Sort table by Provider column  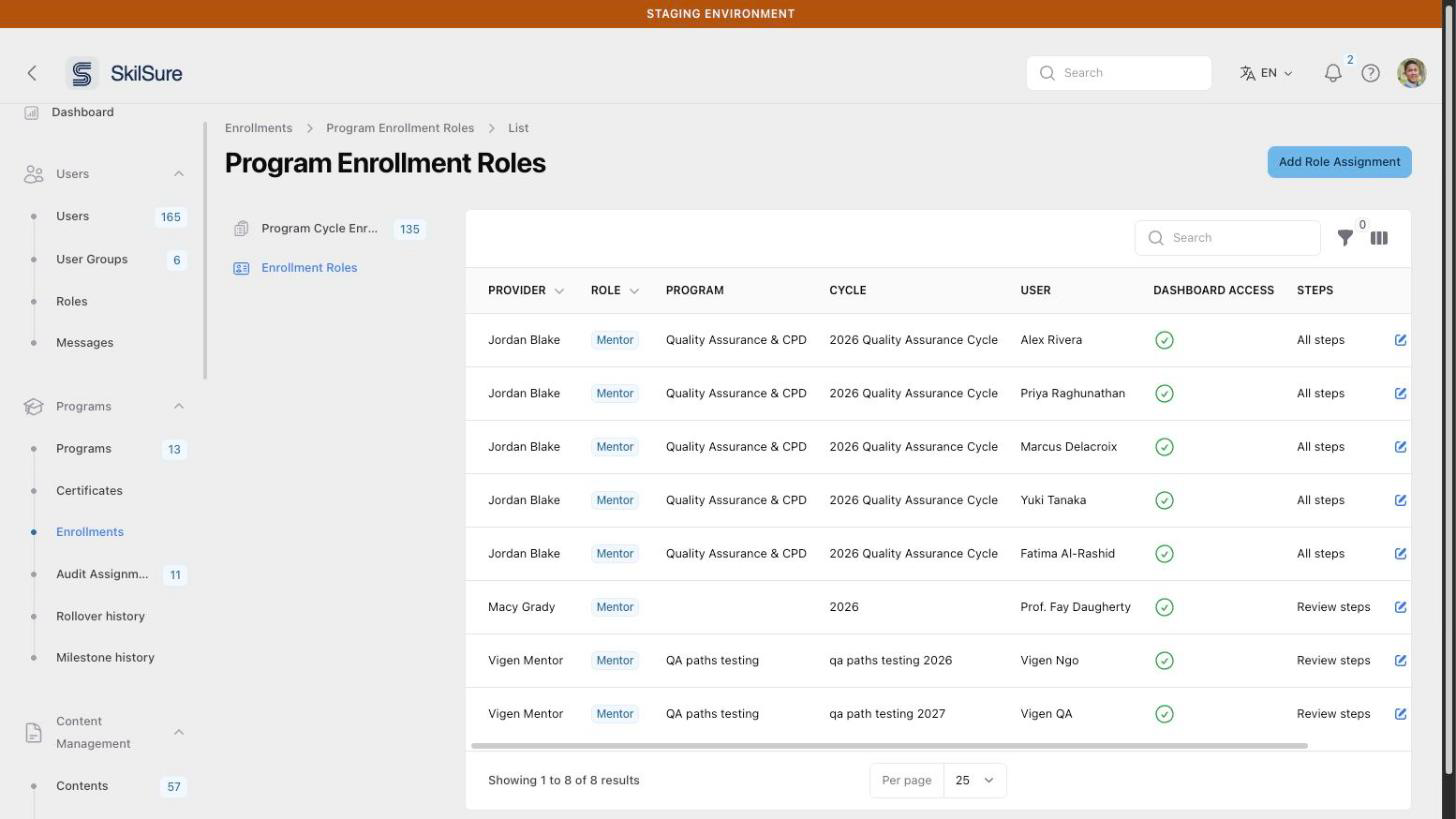pos(526,290)
